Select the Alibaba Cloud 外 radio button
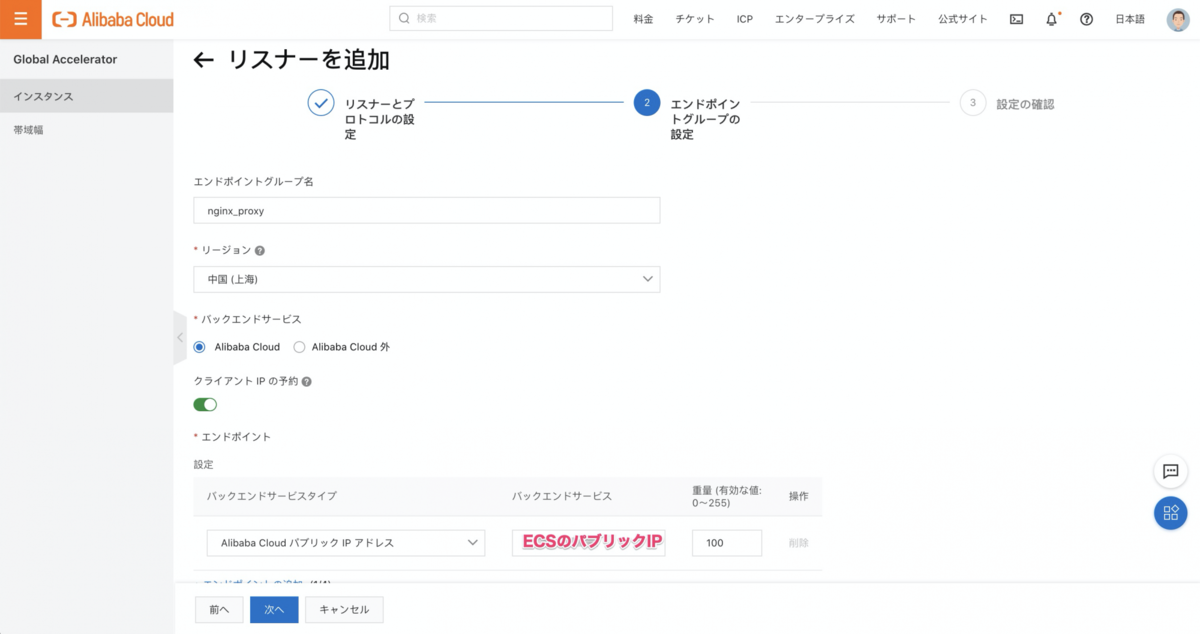 [299, 347]
